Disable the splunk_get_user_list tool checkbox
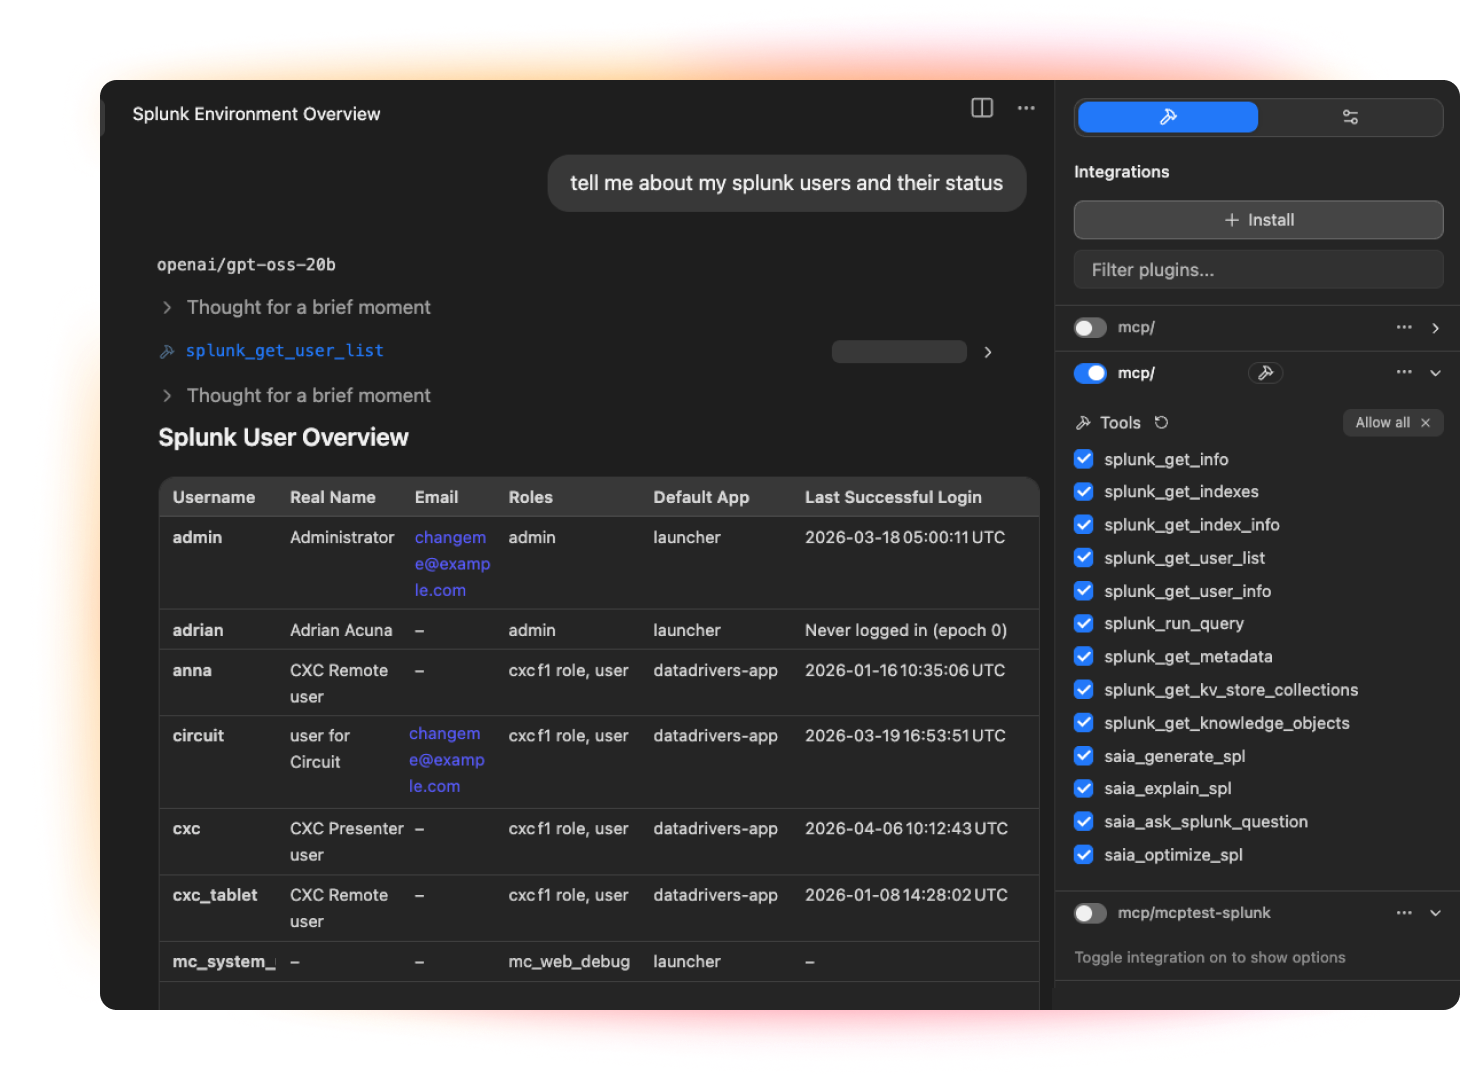This screenshot has height=1090, width=1460. coord(1083,558)
